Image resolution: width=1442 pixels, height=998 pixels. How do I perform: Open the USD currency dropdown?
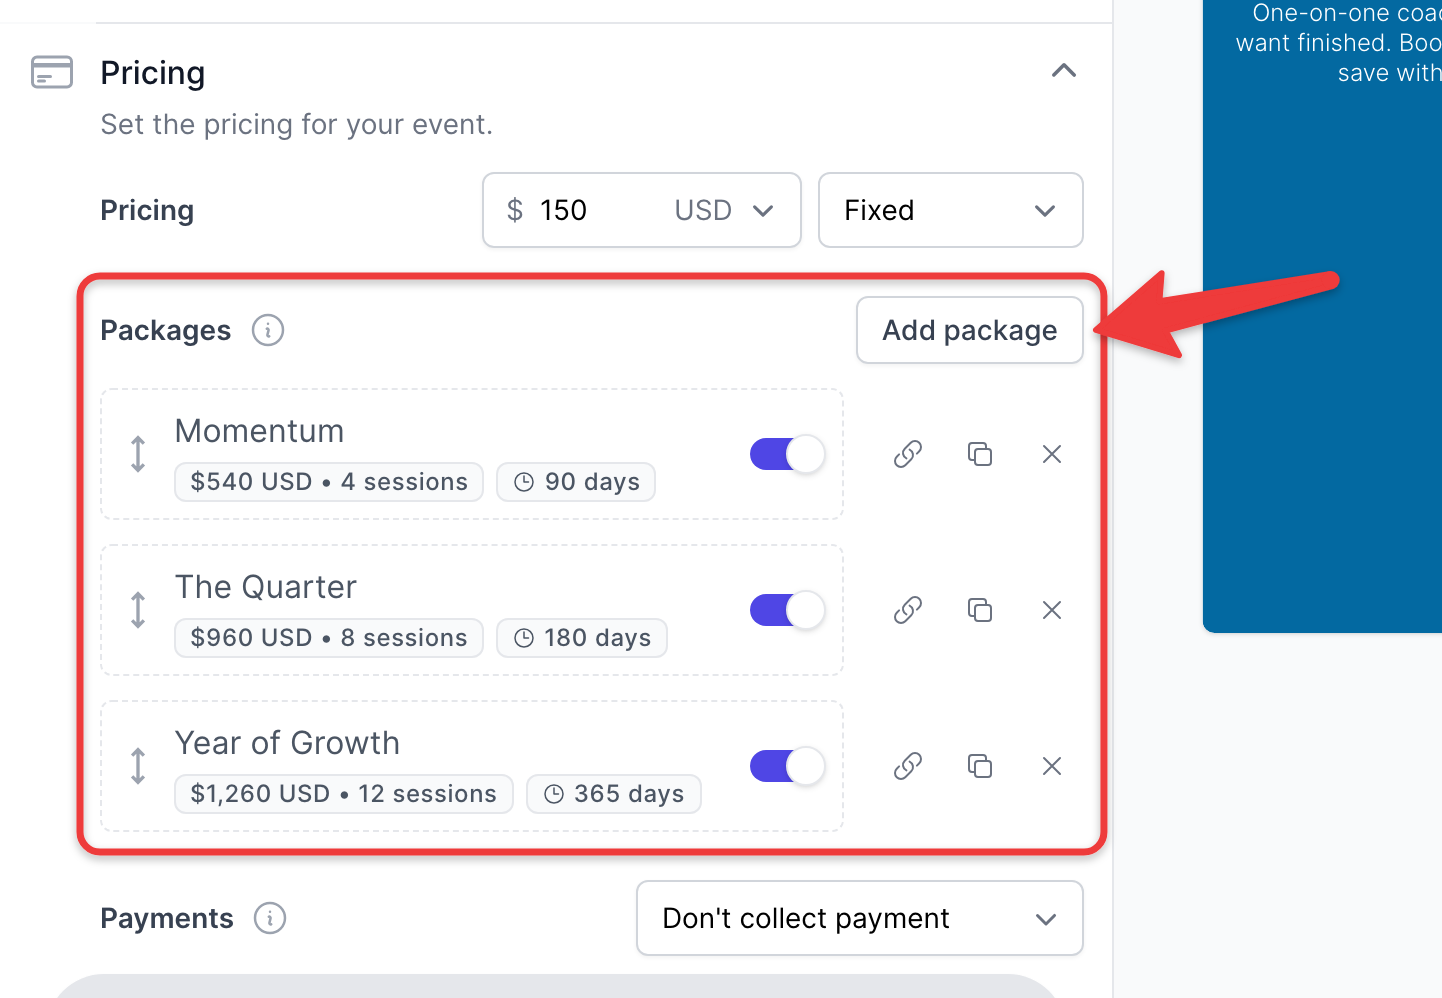click(724, 210)
